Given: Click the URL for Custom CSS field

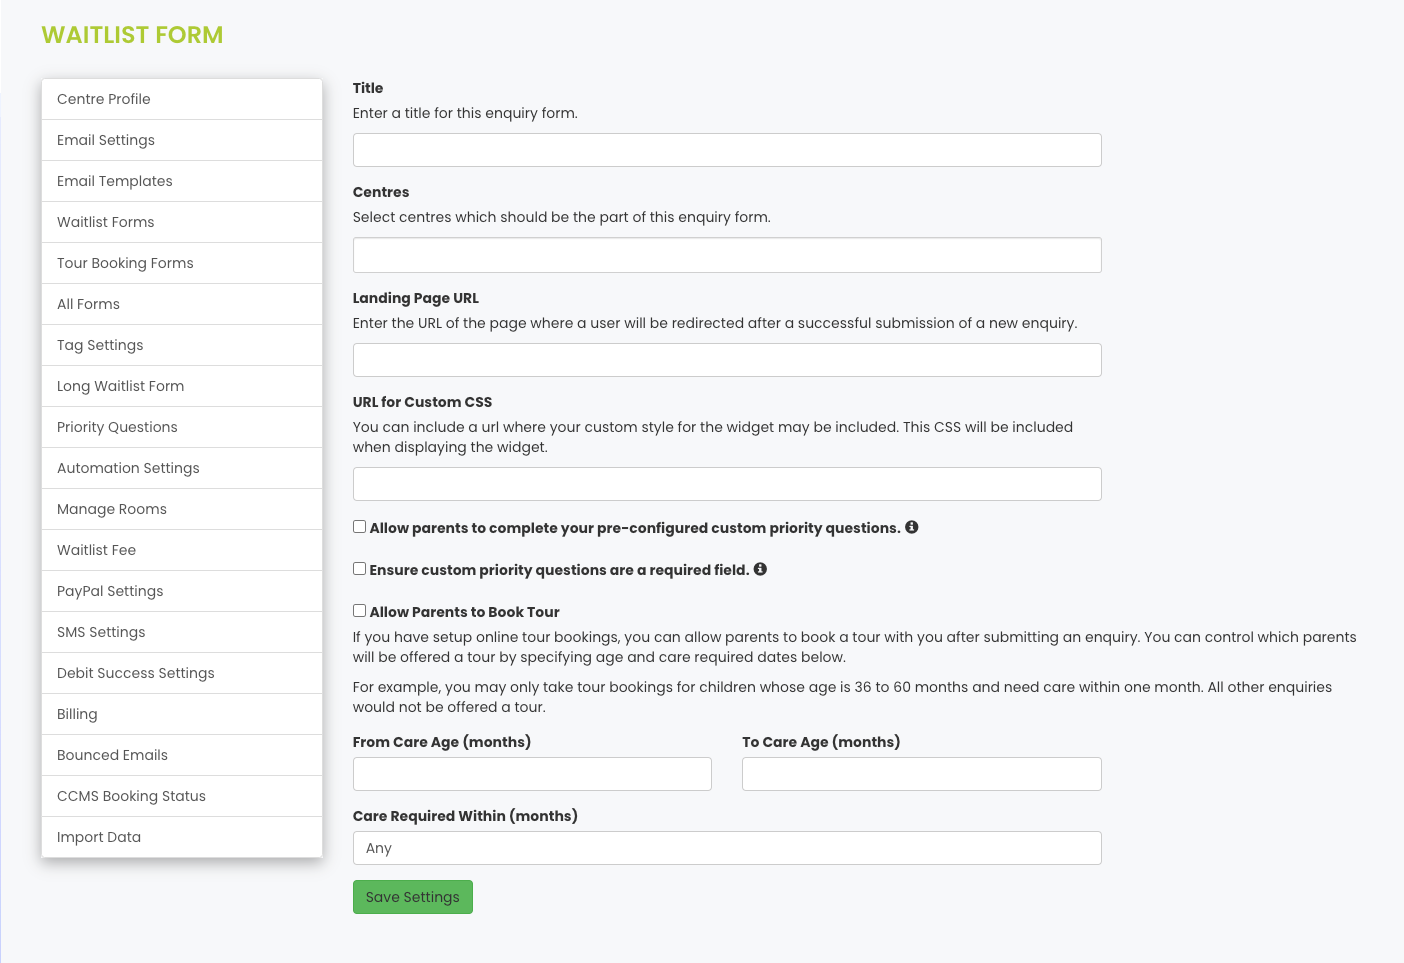Looking at the screenshot, I should pos(727,484).
